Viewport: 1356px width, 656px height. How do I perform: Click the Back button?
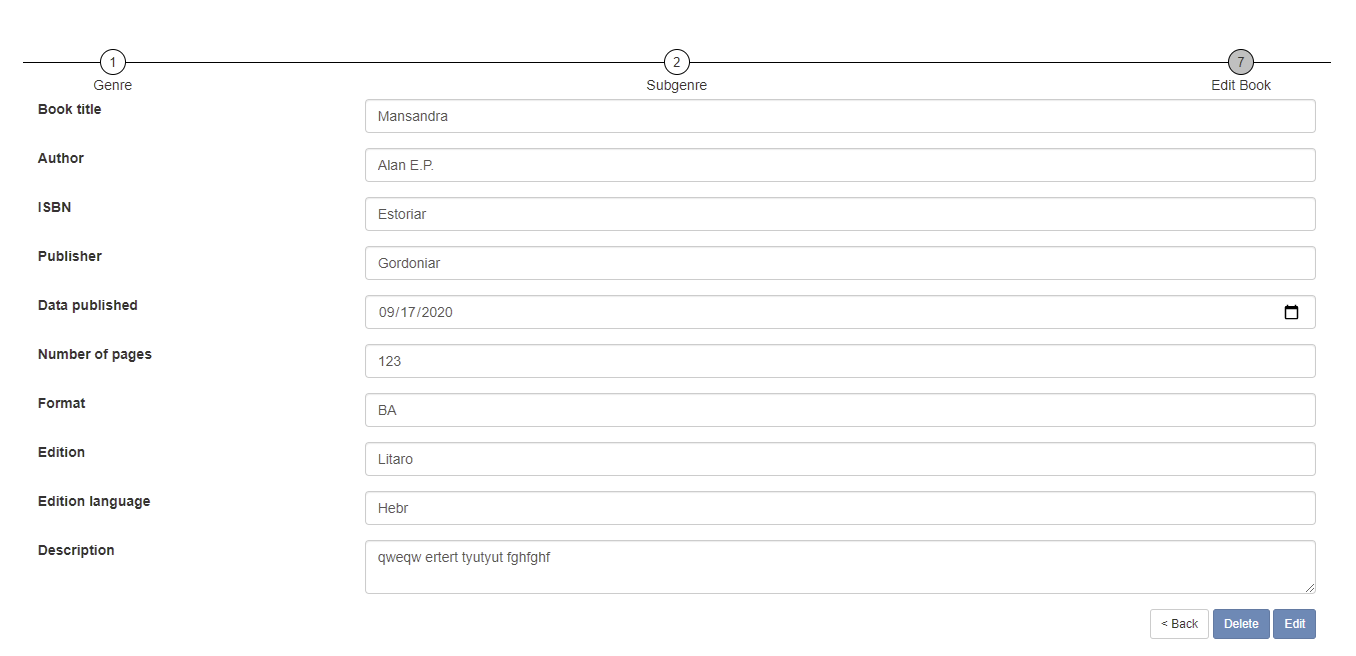point(1179,624)
